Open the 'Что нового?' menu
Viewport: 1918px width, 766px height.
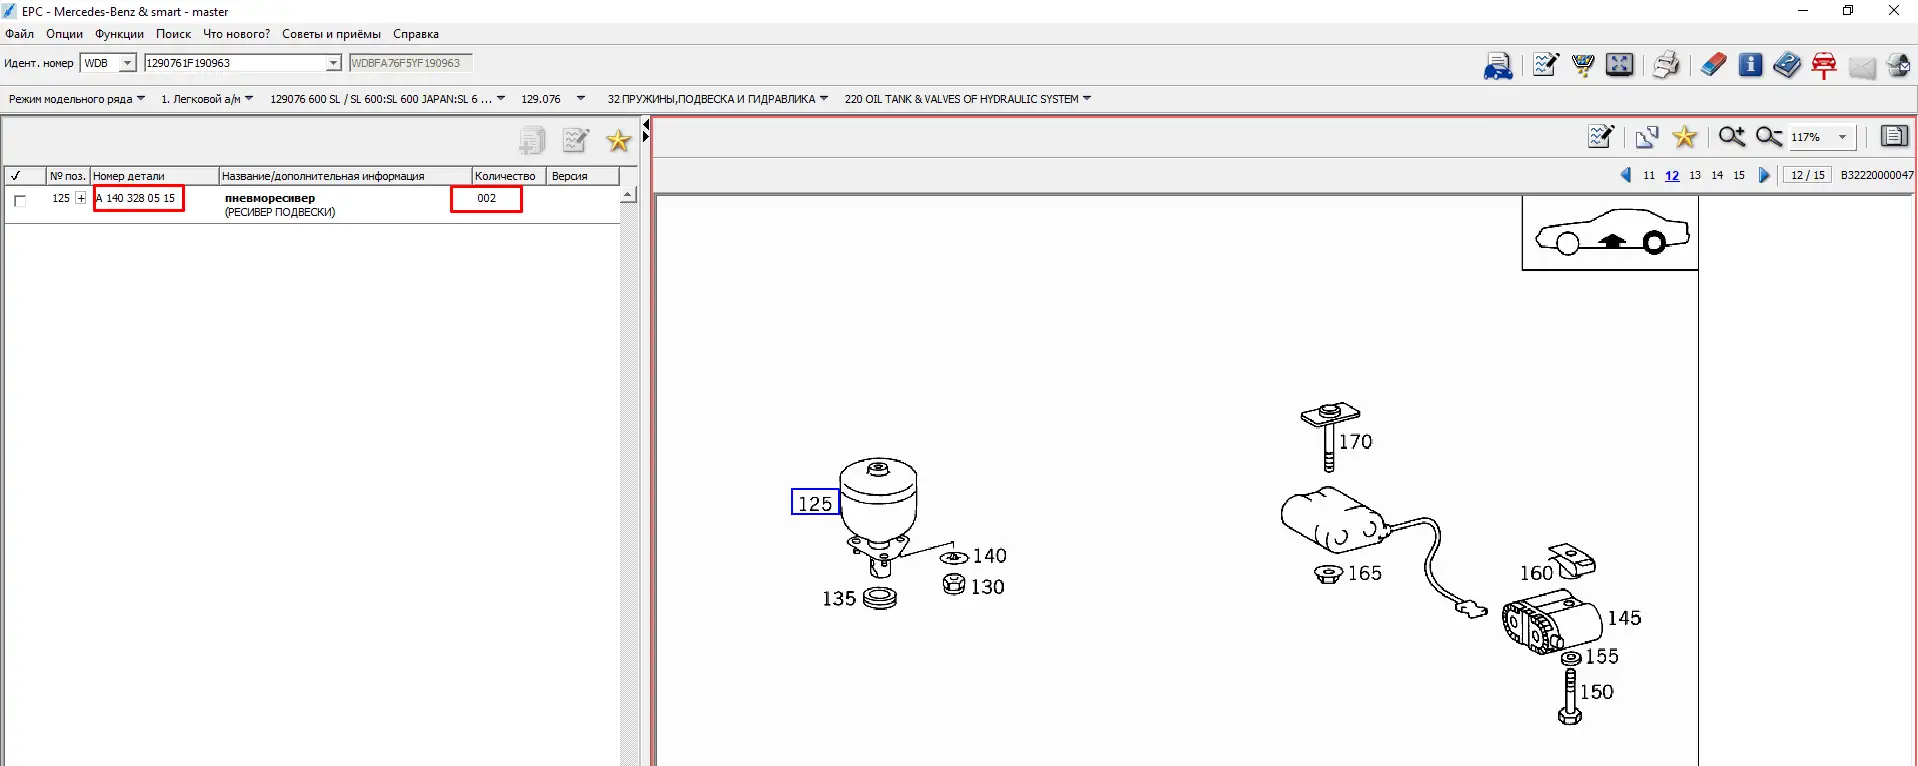[x=236, y=34]
